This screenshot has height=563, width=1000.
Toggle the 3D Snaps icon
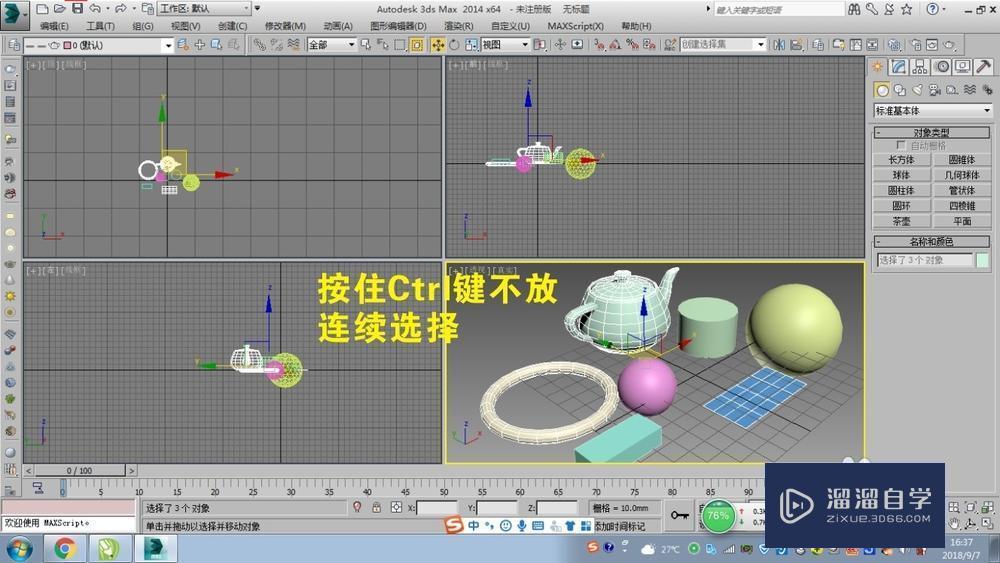tap(599, 45)
